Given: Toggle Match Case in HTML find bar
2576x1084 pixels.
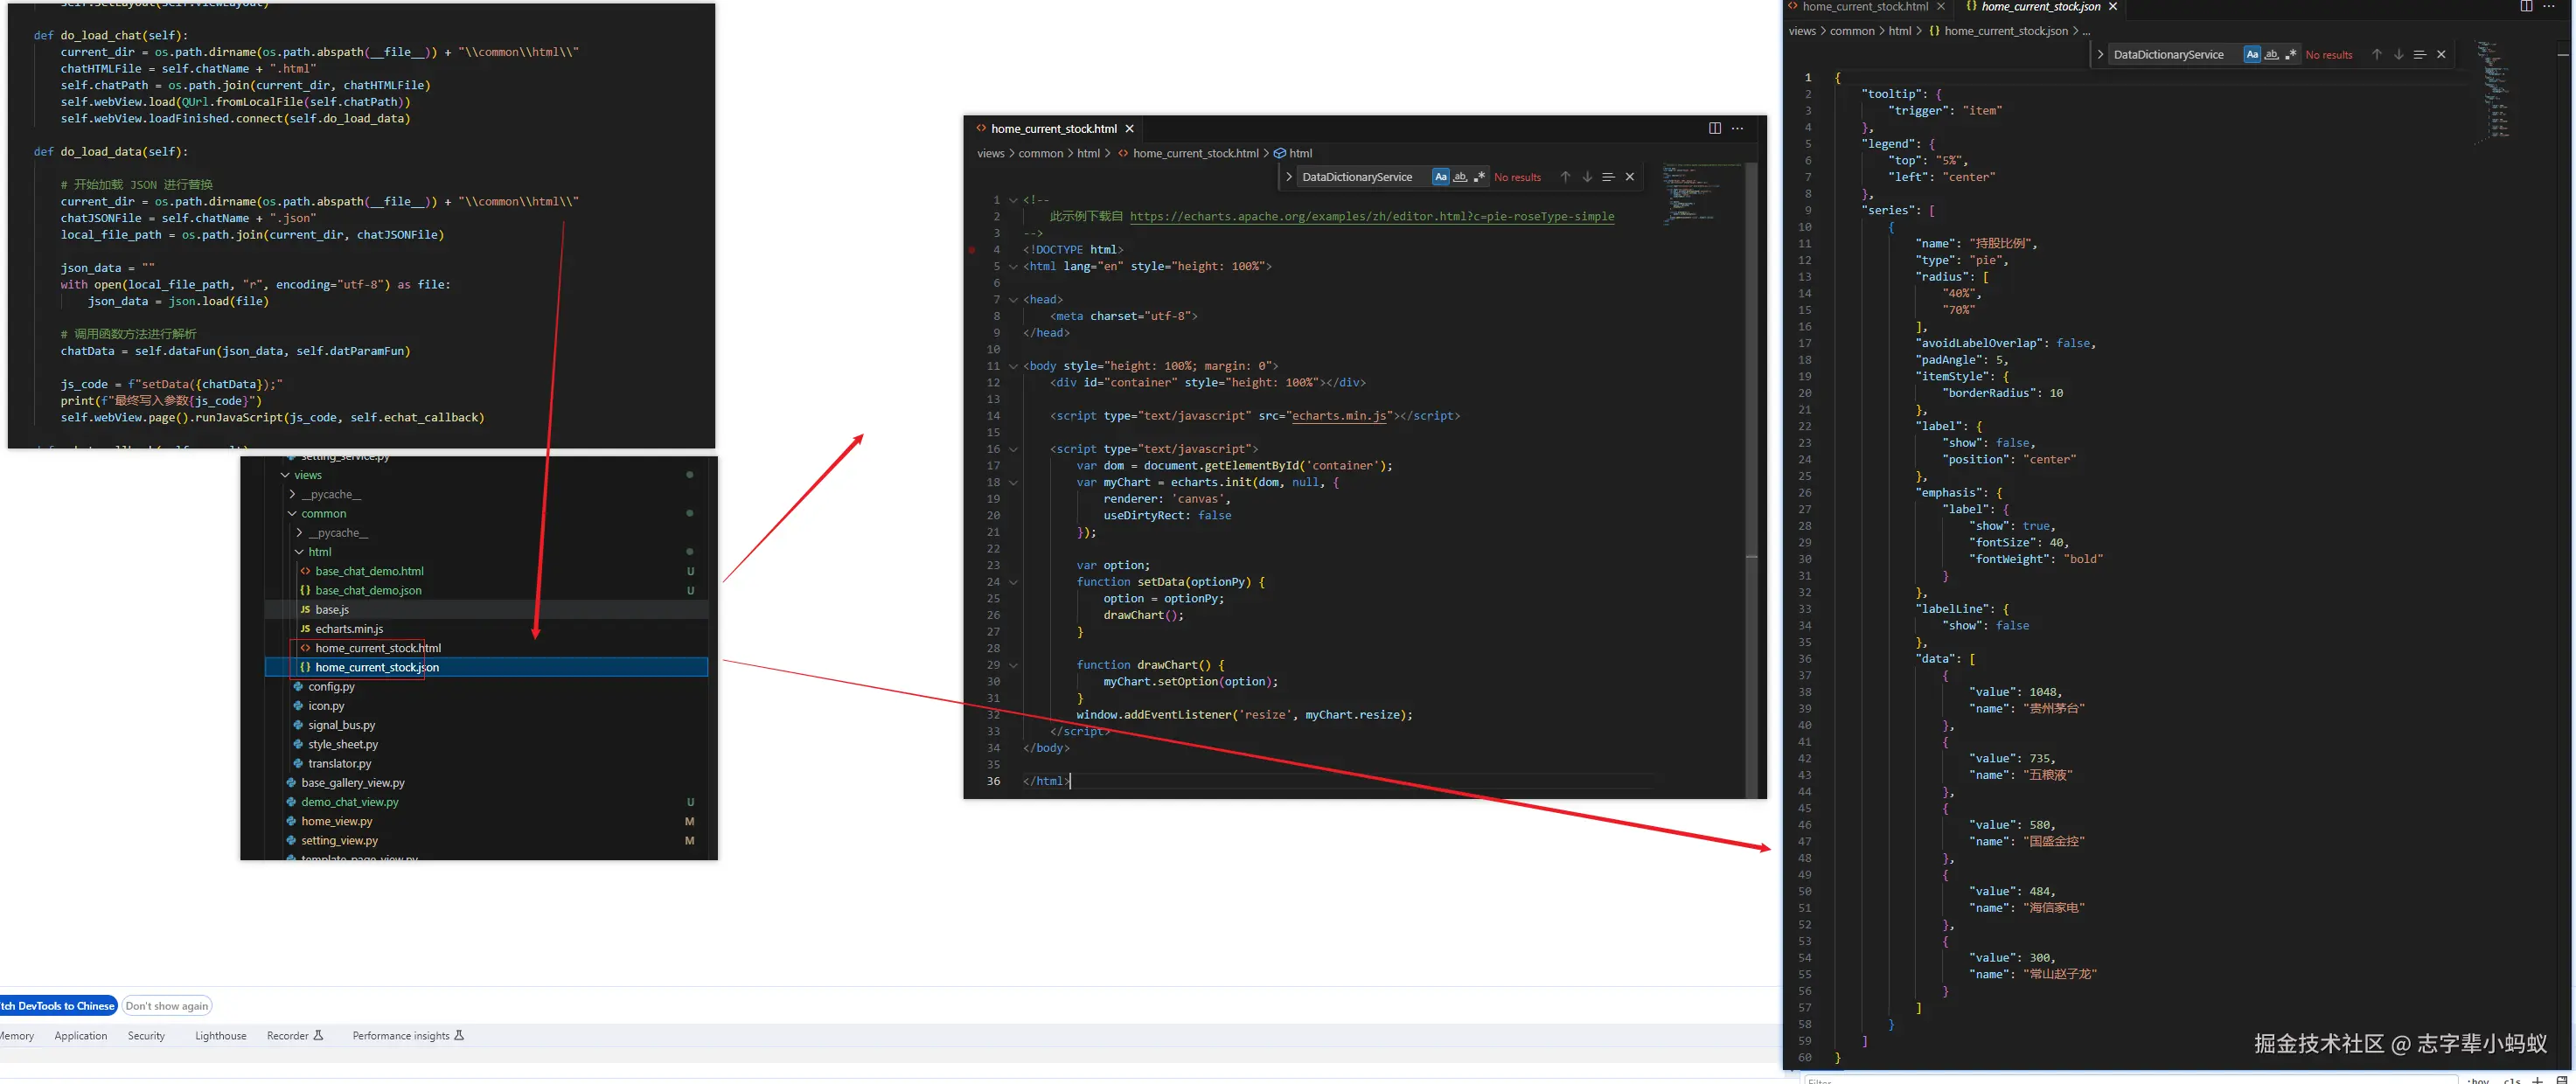Looking at the screenshot, I should [1440, 177].
